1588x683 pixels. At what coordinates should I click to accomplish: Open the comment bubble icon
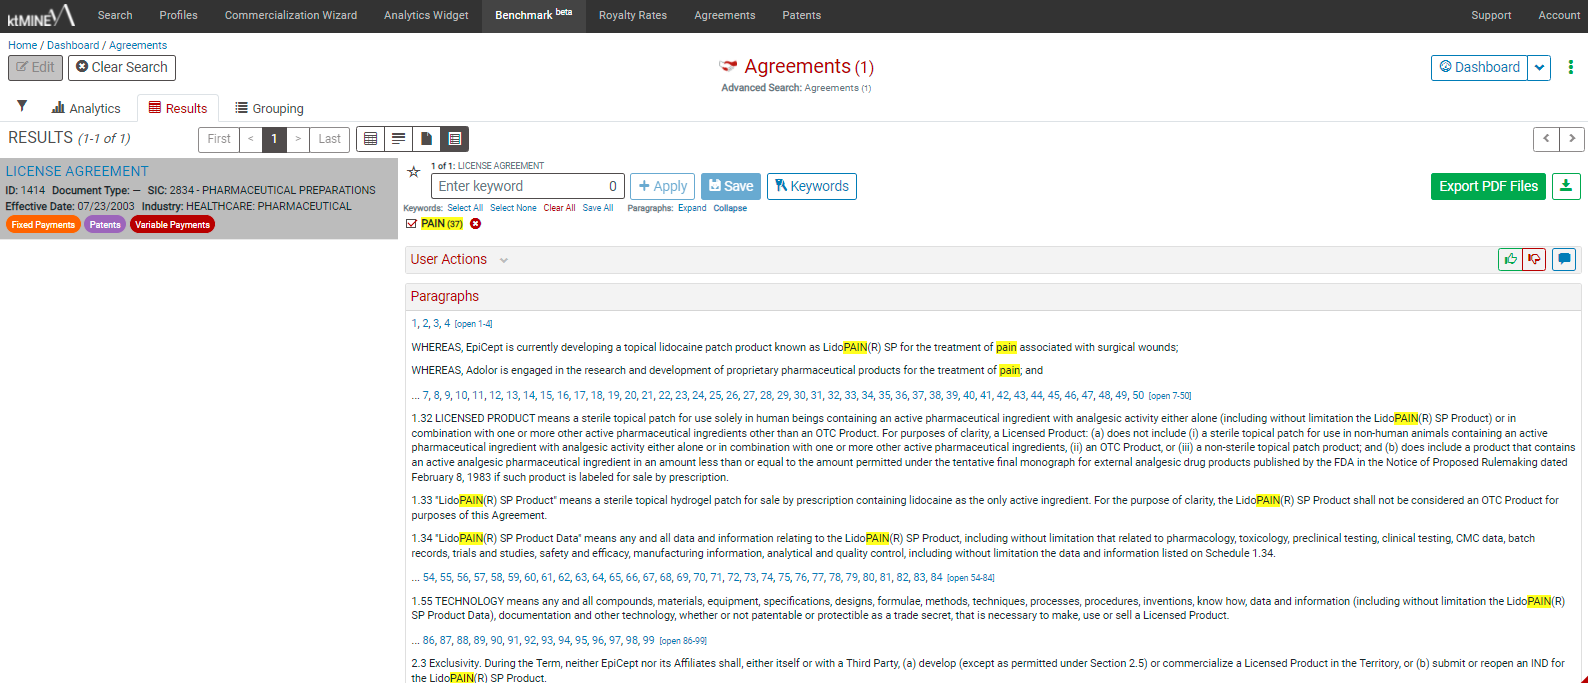[1565, 260]
